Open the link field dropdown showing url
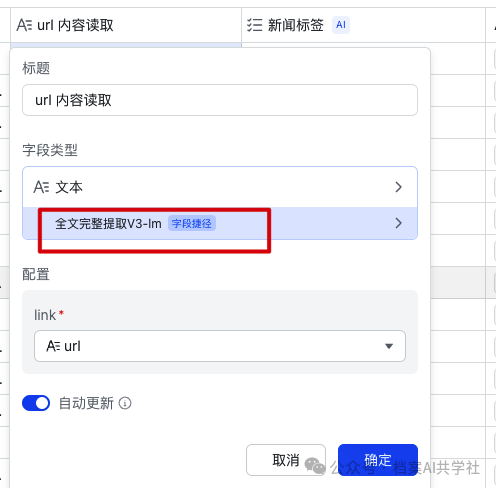The width and height of the screenshot is (496, 488). [x=220, y=346]
